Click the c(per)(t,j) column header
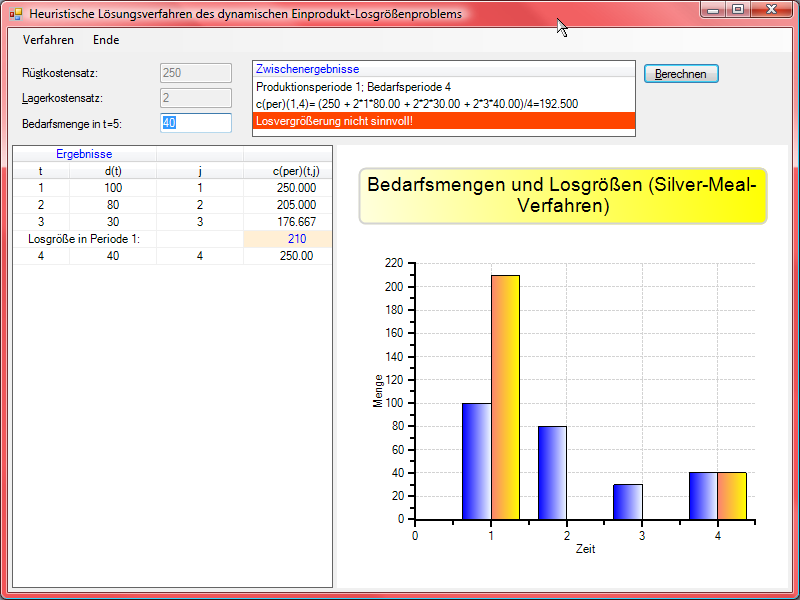 pos(288,171)
